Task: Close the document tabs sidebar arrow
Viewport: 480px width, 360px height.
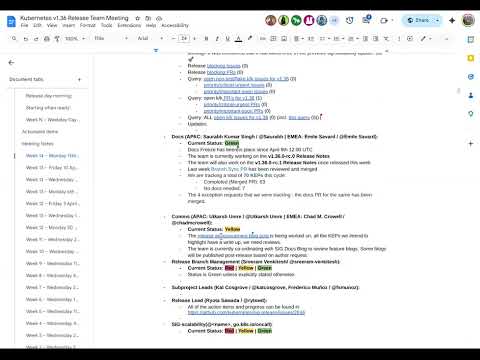Action: [11, 63]
